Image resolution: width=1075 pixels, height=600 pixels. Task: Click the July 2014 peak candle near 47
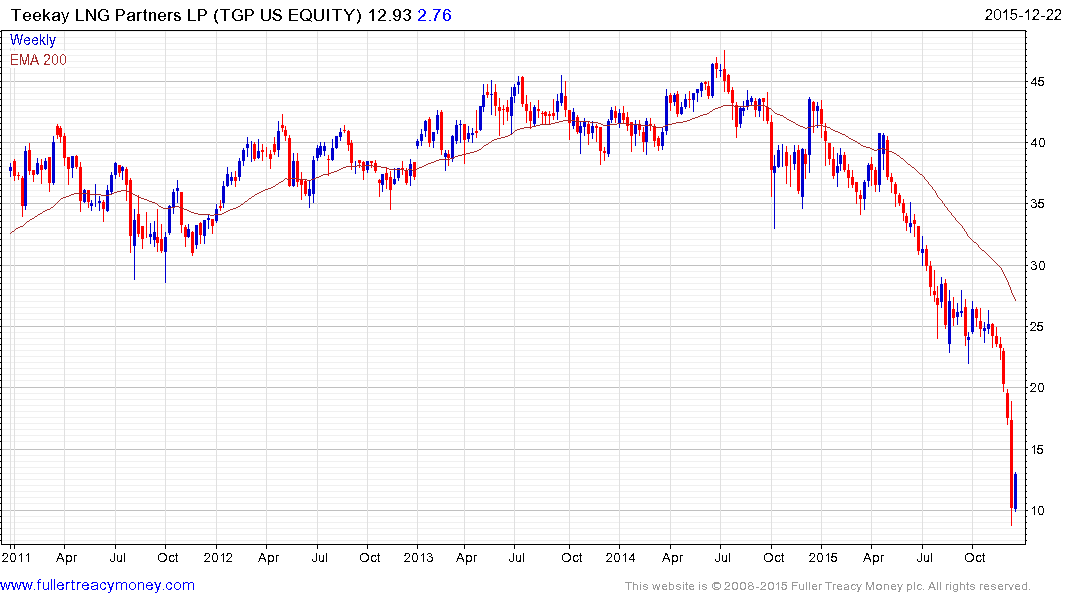click(724, 70)
